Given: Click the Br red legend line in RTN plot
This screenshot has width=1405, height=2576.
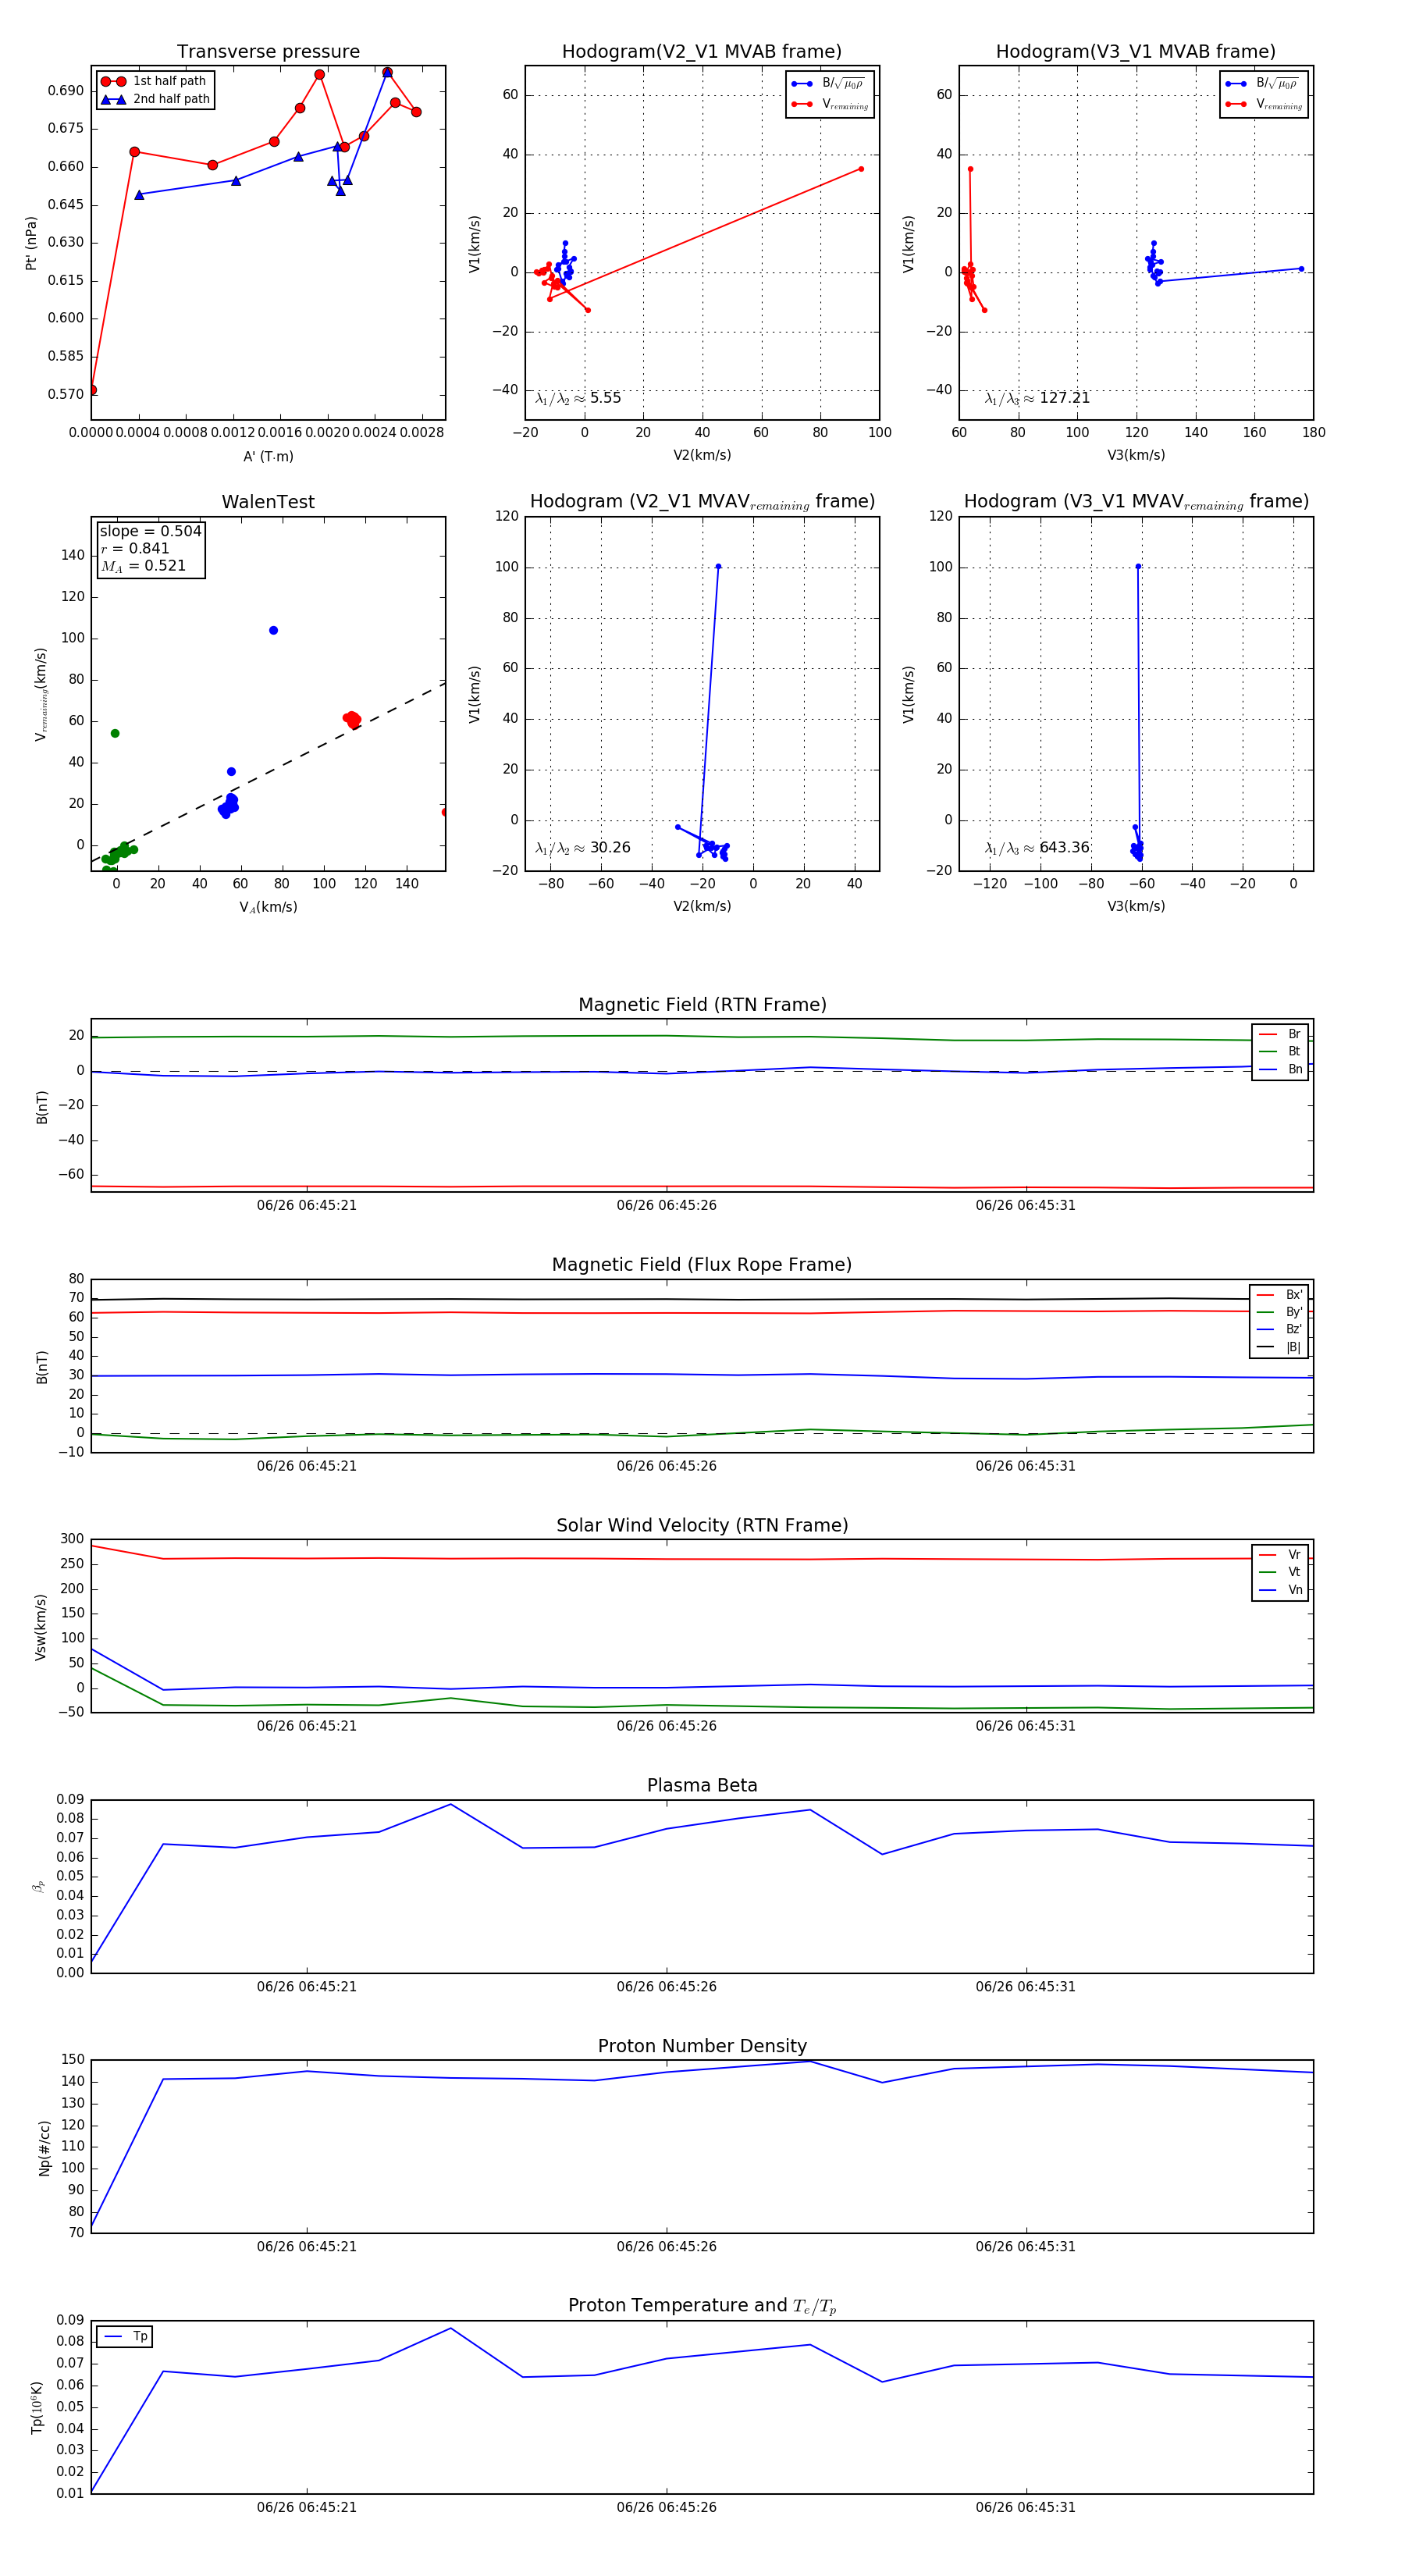Looking at the screenshot, I should point(1268,1034).
